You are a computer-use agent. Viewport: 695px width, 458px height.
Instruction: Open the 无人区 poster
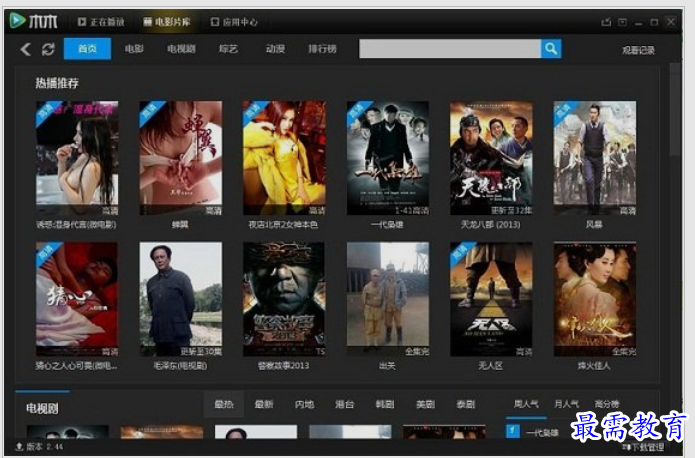(x=491, y=299)
